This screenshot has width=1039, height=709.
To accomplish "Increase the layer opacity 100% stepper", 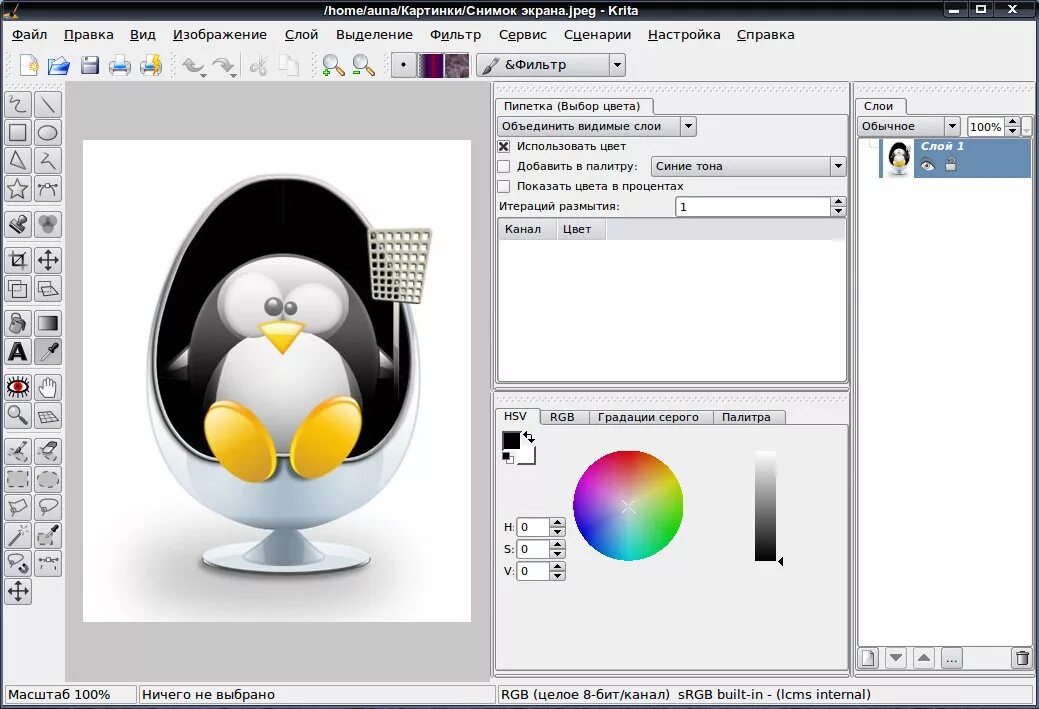I will coord(1012,122).
